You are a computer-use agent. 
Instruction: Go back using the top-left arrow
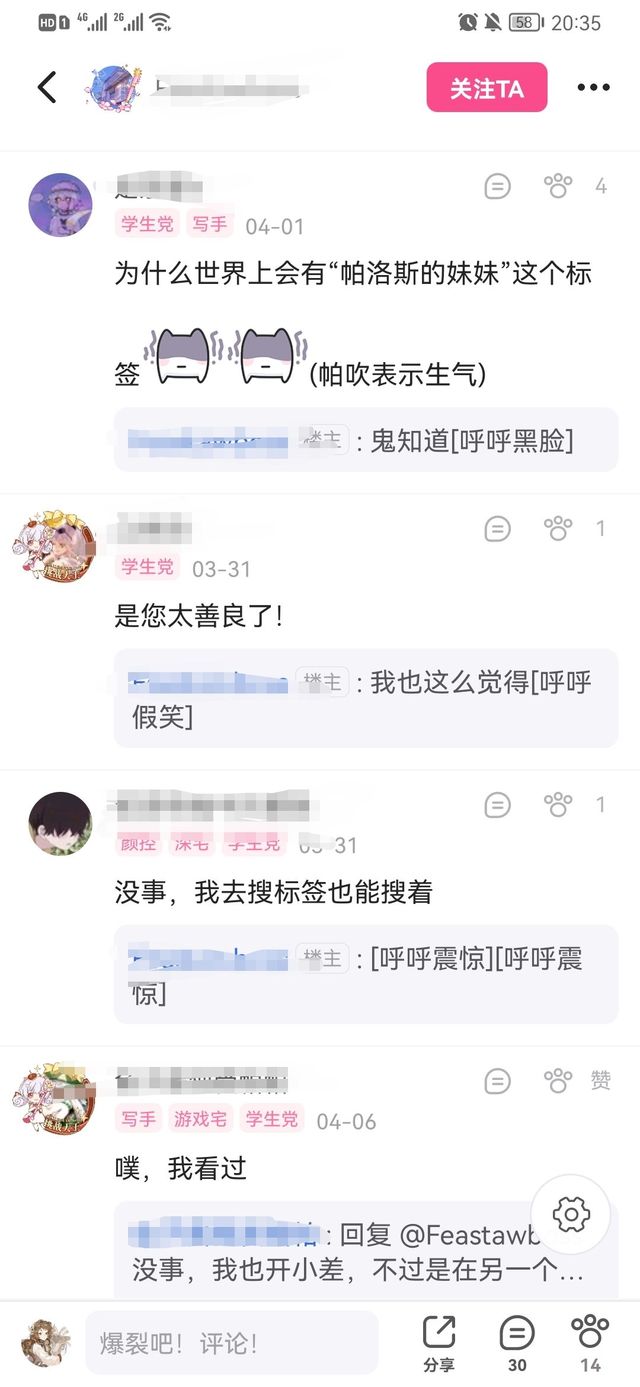[47, 87]
